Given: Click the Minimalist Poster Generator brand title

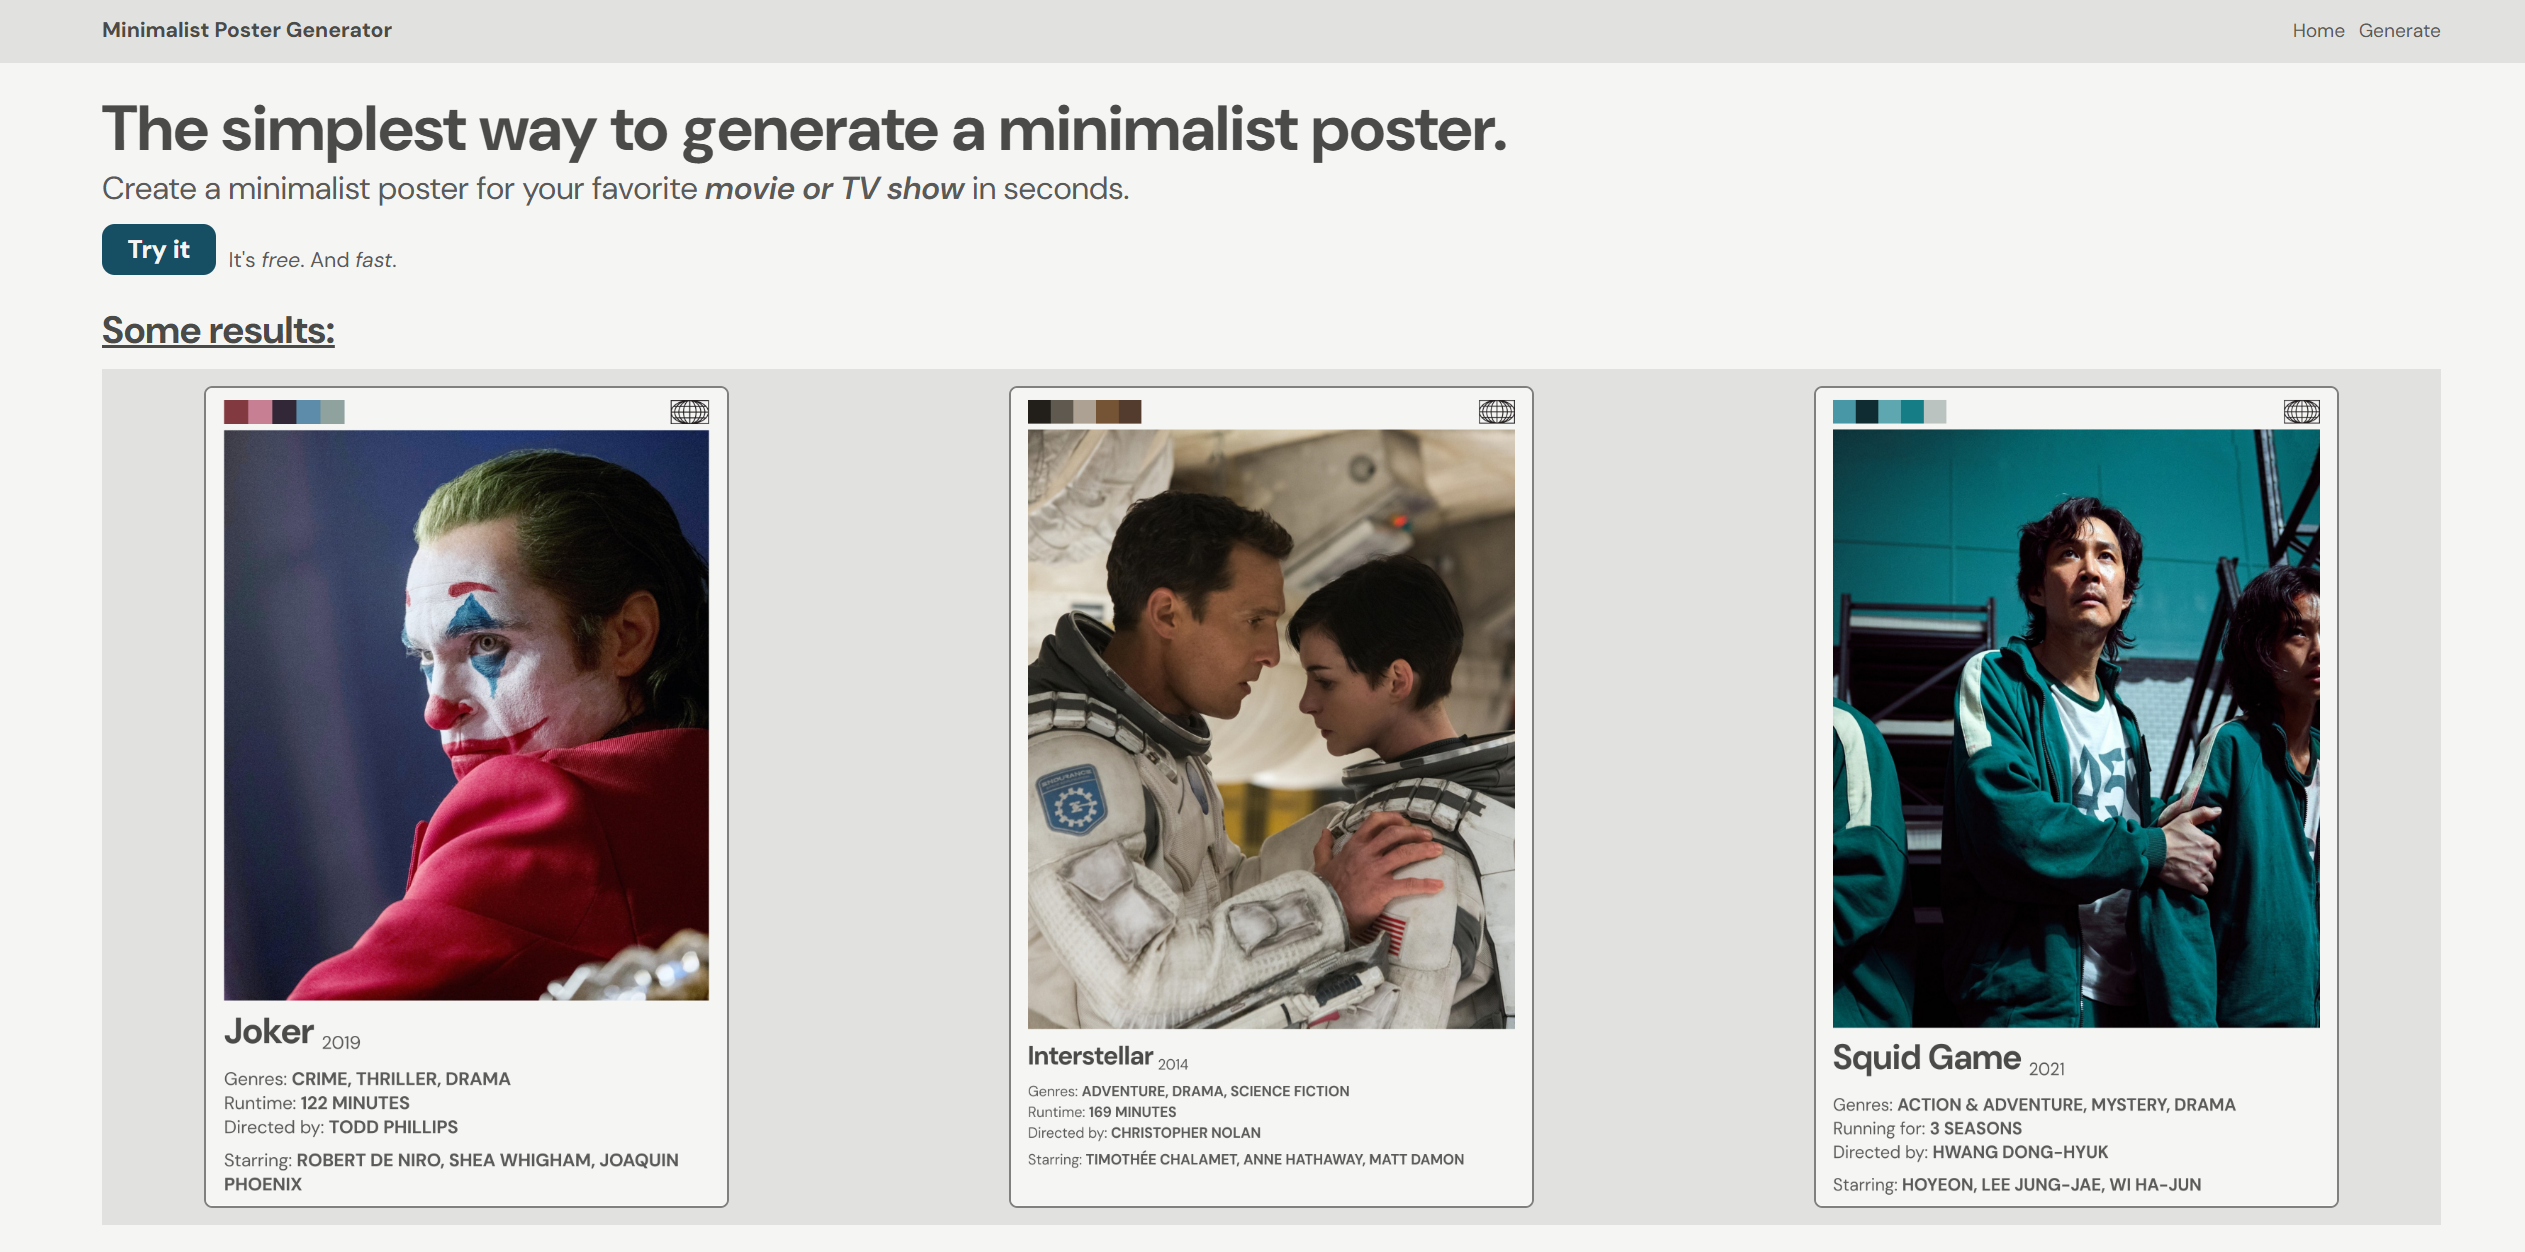Looking at the screenshot, I should [x=247, y=30].
